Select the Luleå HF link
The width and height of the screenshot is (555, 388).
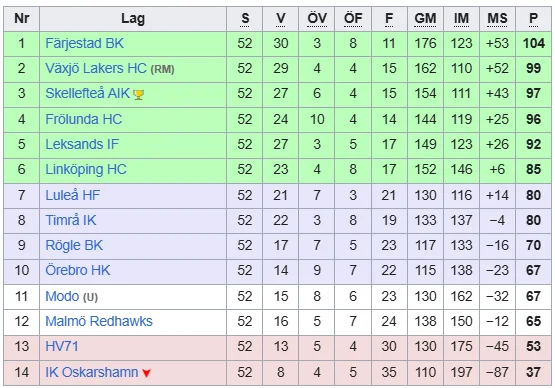coord(73,195)
